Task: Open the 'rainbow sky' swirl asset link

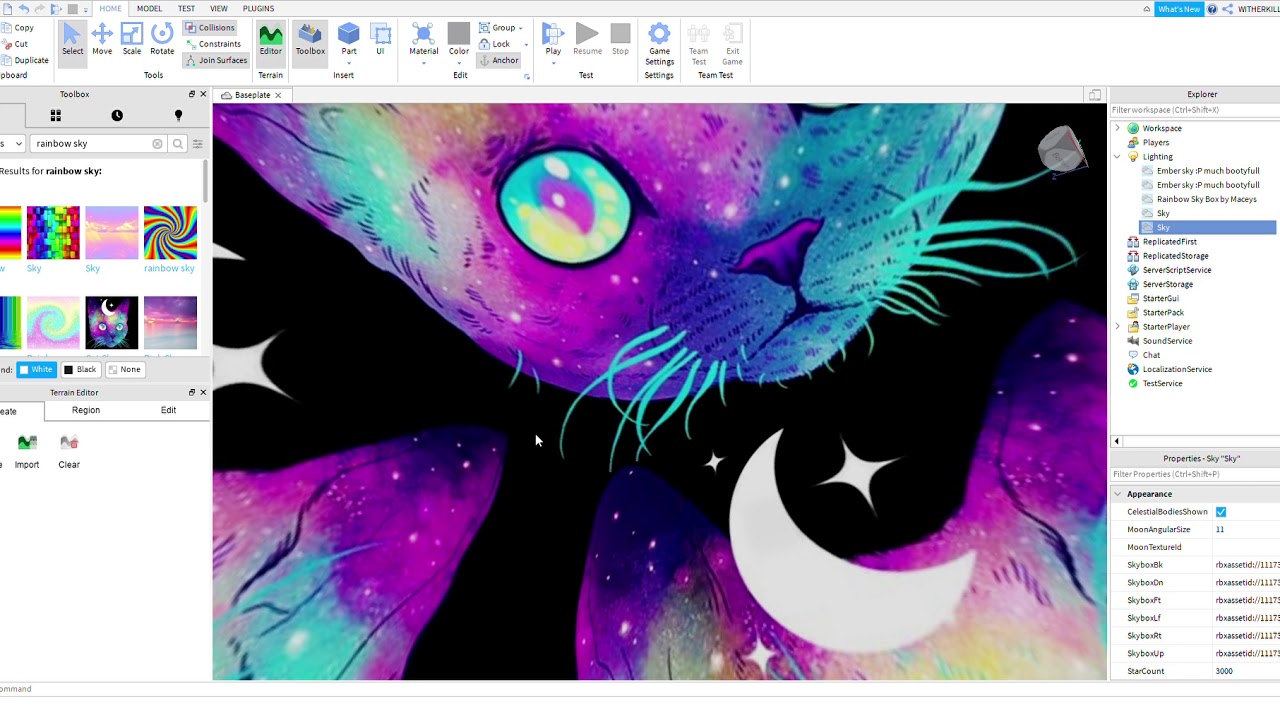Action: [x=169, y=268]
